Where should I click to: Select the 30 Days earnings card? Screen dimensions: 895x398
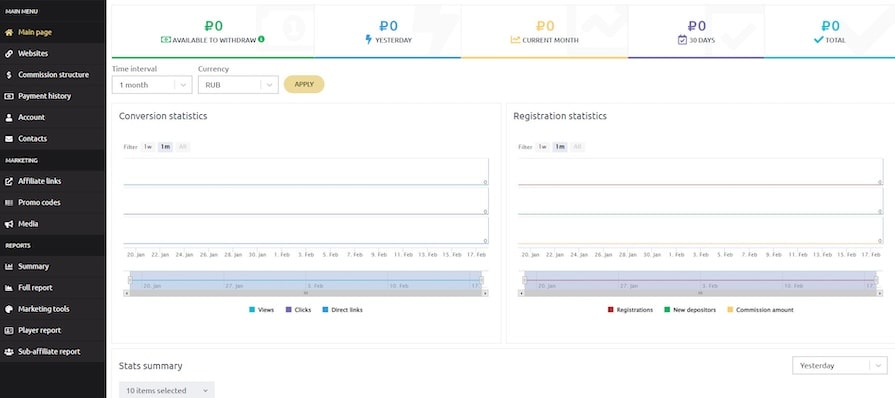pyautogui.click(x=696, y=32)
